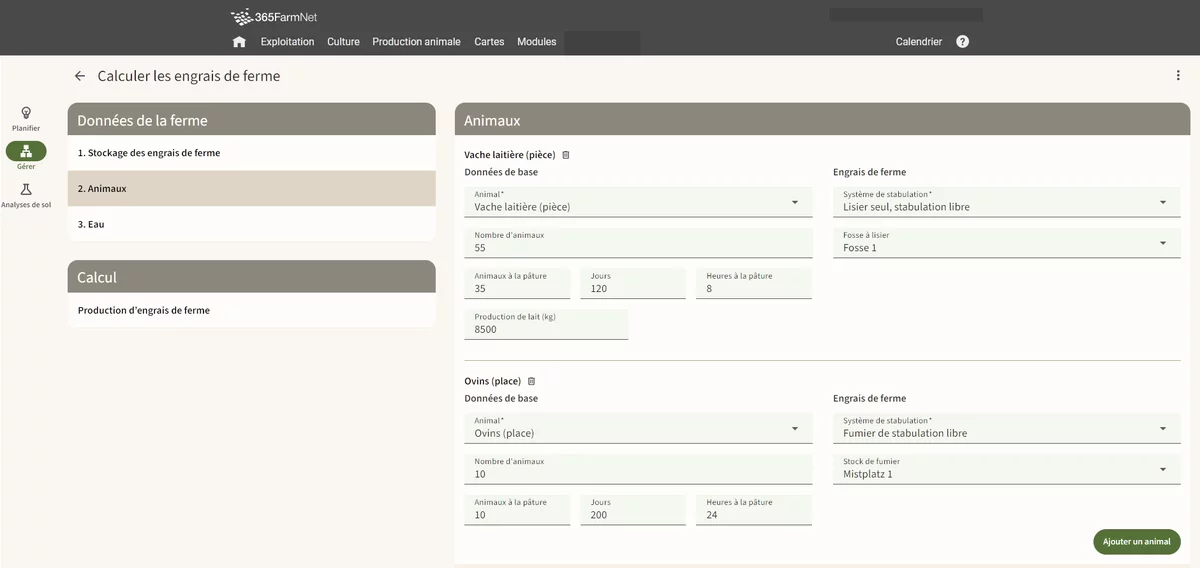Open Analyses de sol flask icon
This screenshot has height=568, width=1200.
[x=26, y=190]
